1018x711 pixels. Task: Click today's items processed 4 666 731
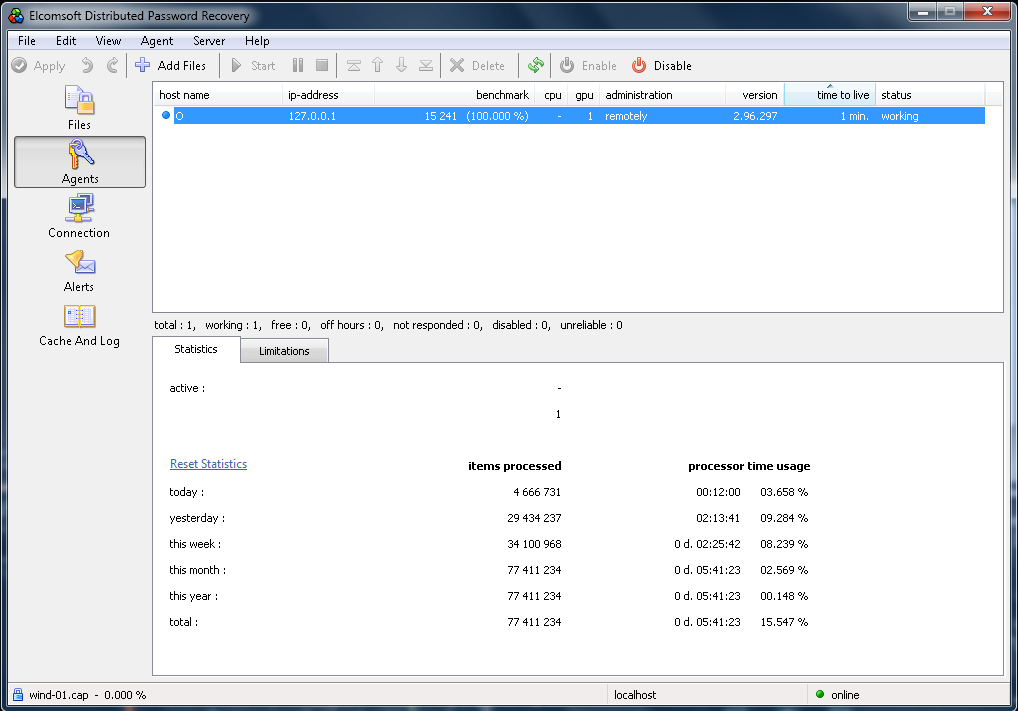537,492
